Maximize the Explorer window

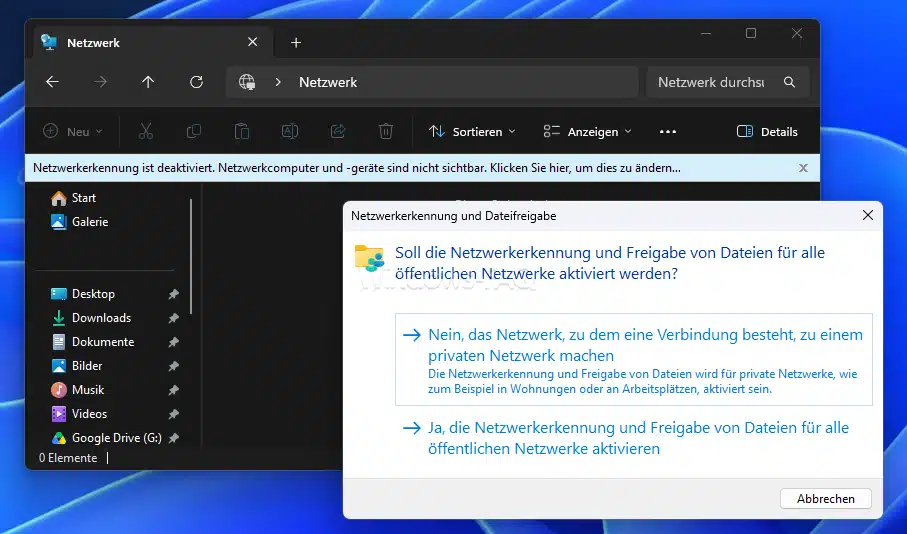point(751,34)
